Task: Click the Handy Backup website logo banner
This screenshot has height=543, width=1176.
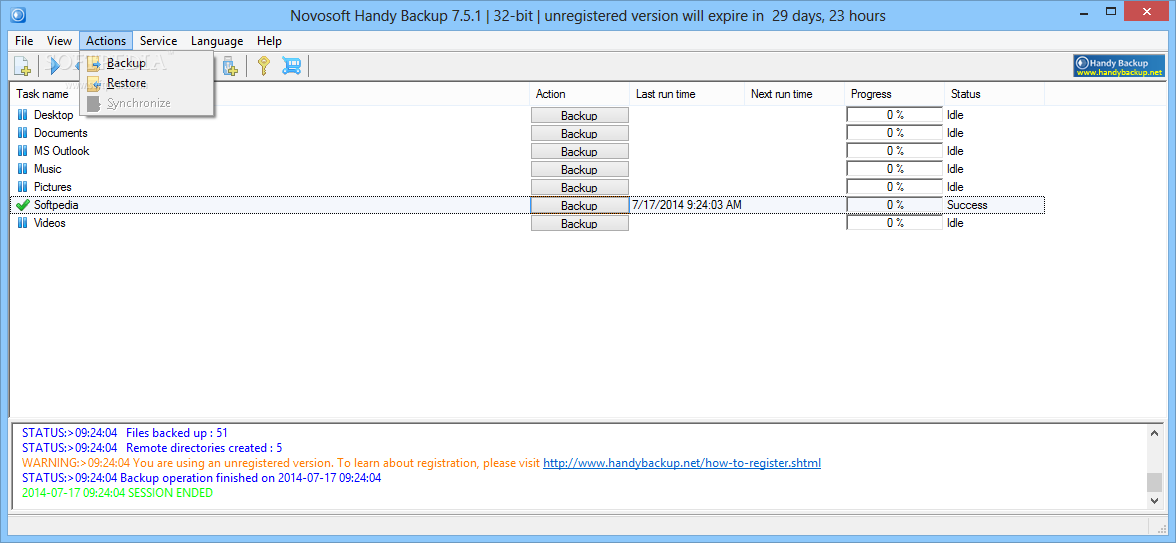Action: [1118, 66]
